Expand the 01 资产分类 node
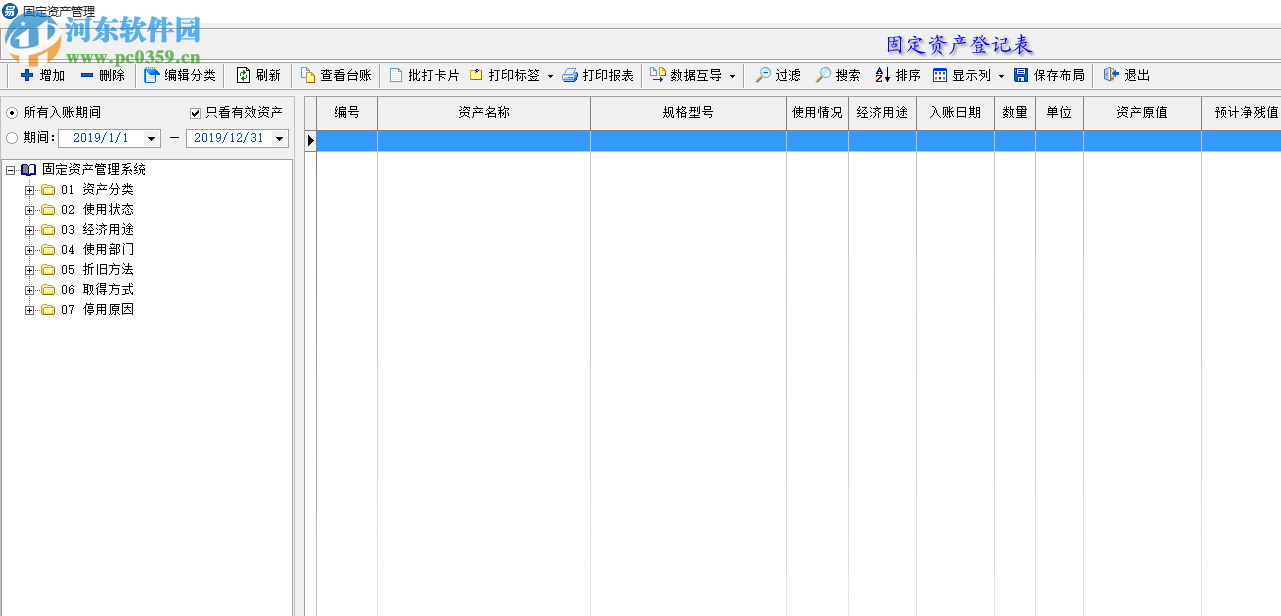The image size is (1281, 616). [30, 190]
